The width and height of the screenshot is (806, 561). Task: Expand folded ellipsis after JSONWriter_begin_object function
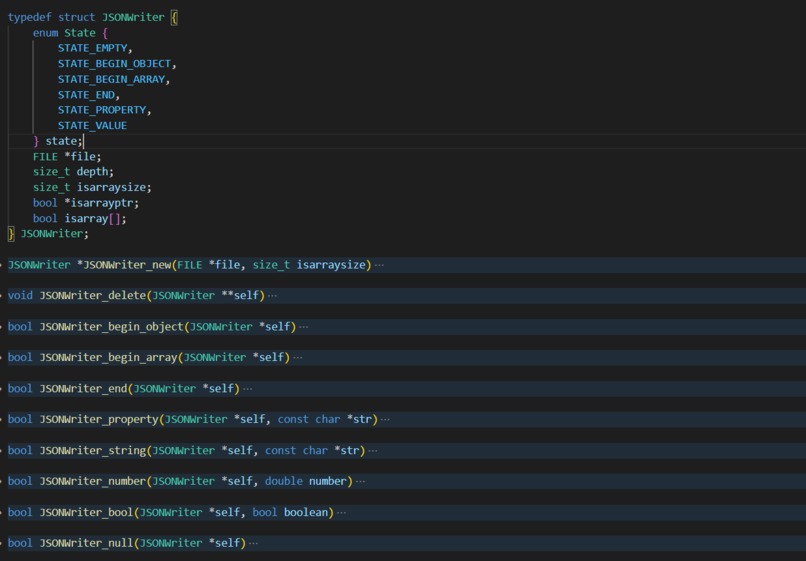pyautogui.click(x=304, y=327)
